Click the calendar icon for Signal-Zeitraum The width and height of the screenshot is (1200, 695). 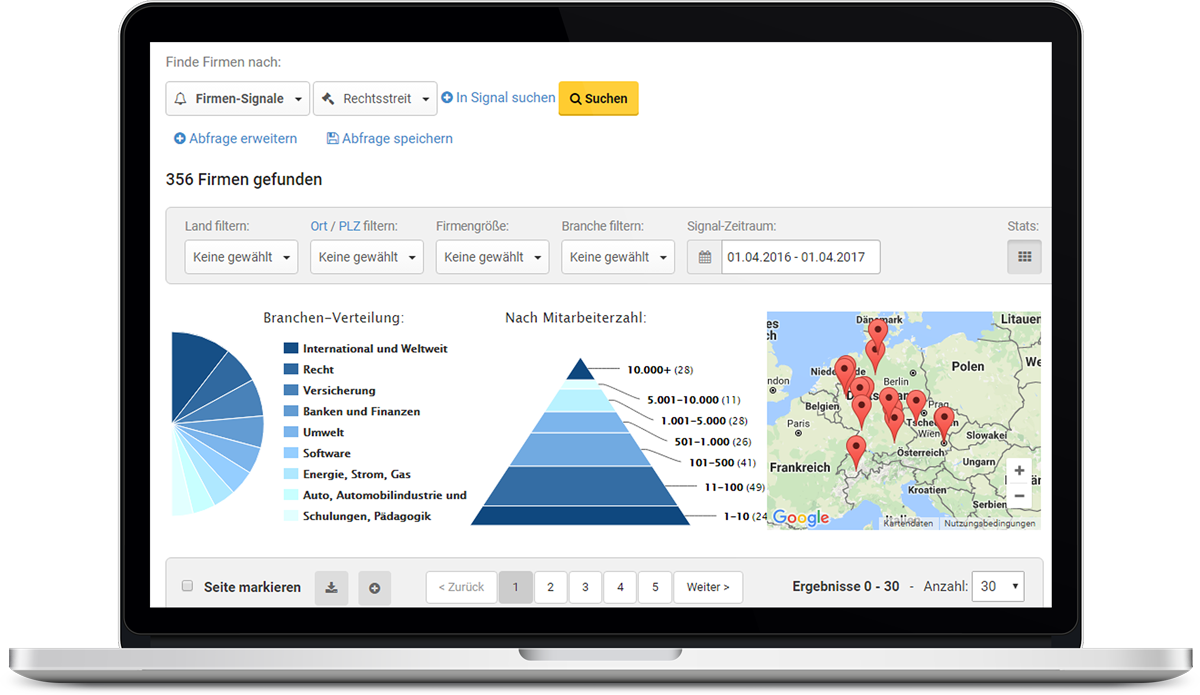[705, 257]
